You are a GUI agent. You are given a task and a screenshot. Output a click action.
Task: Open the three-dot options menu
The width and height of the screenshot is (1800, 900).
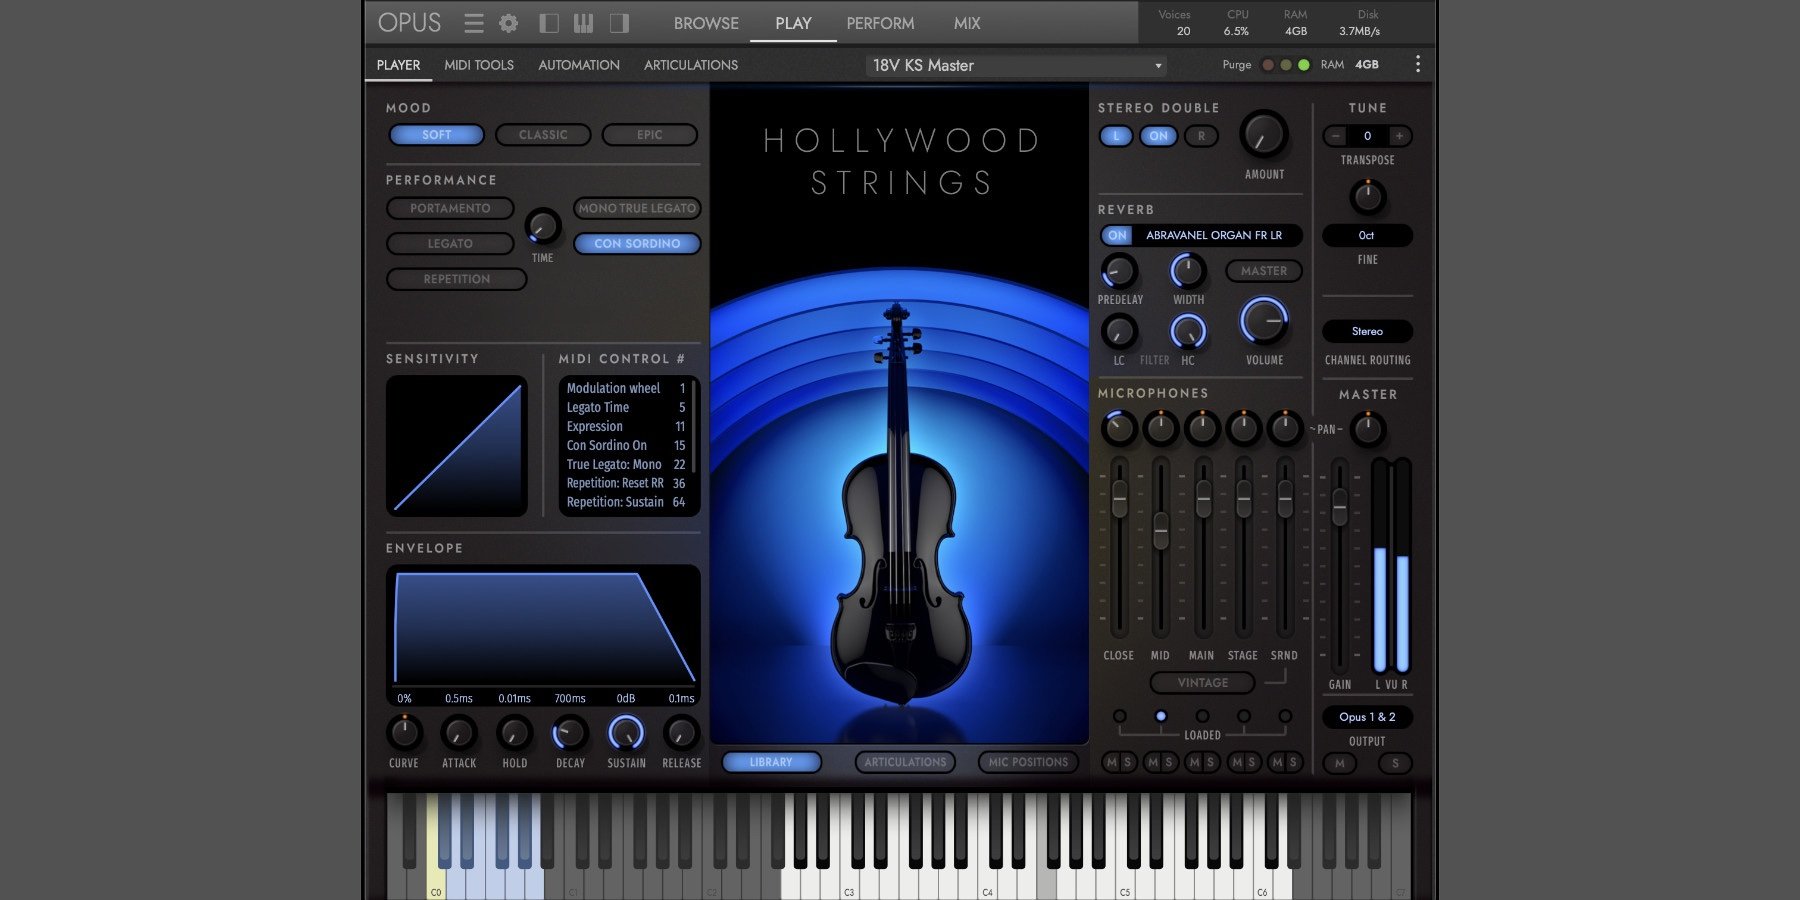point(1417,65)
